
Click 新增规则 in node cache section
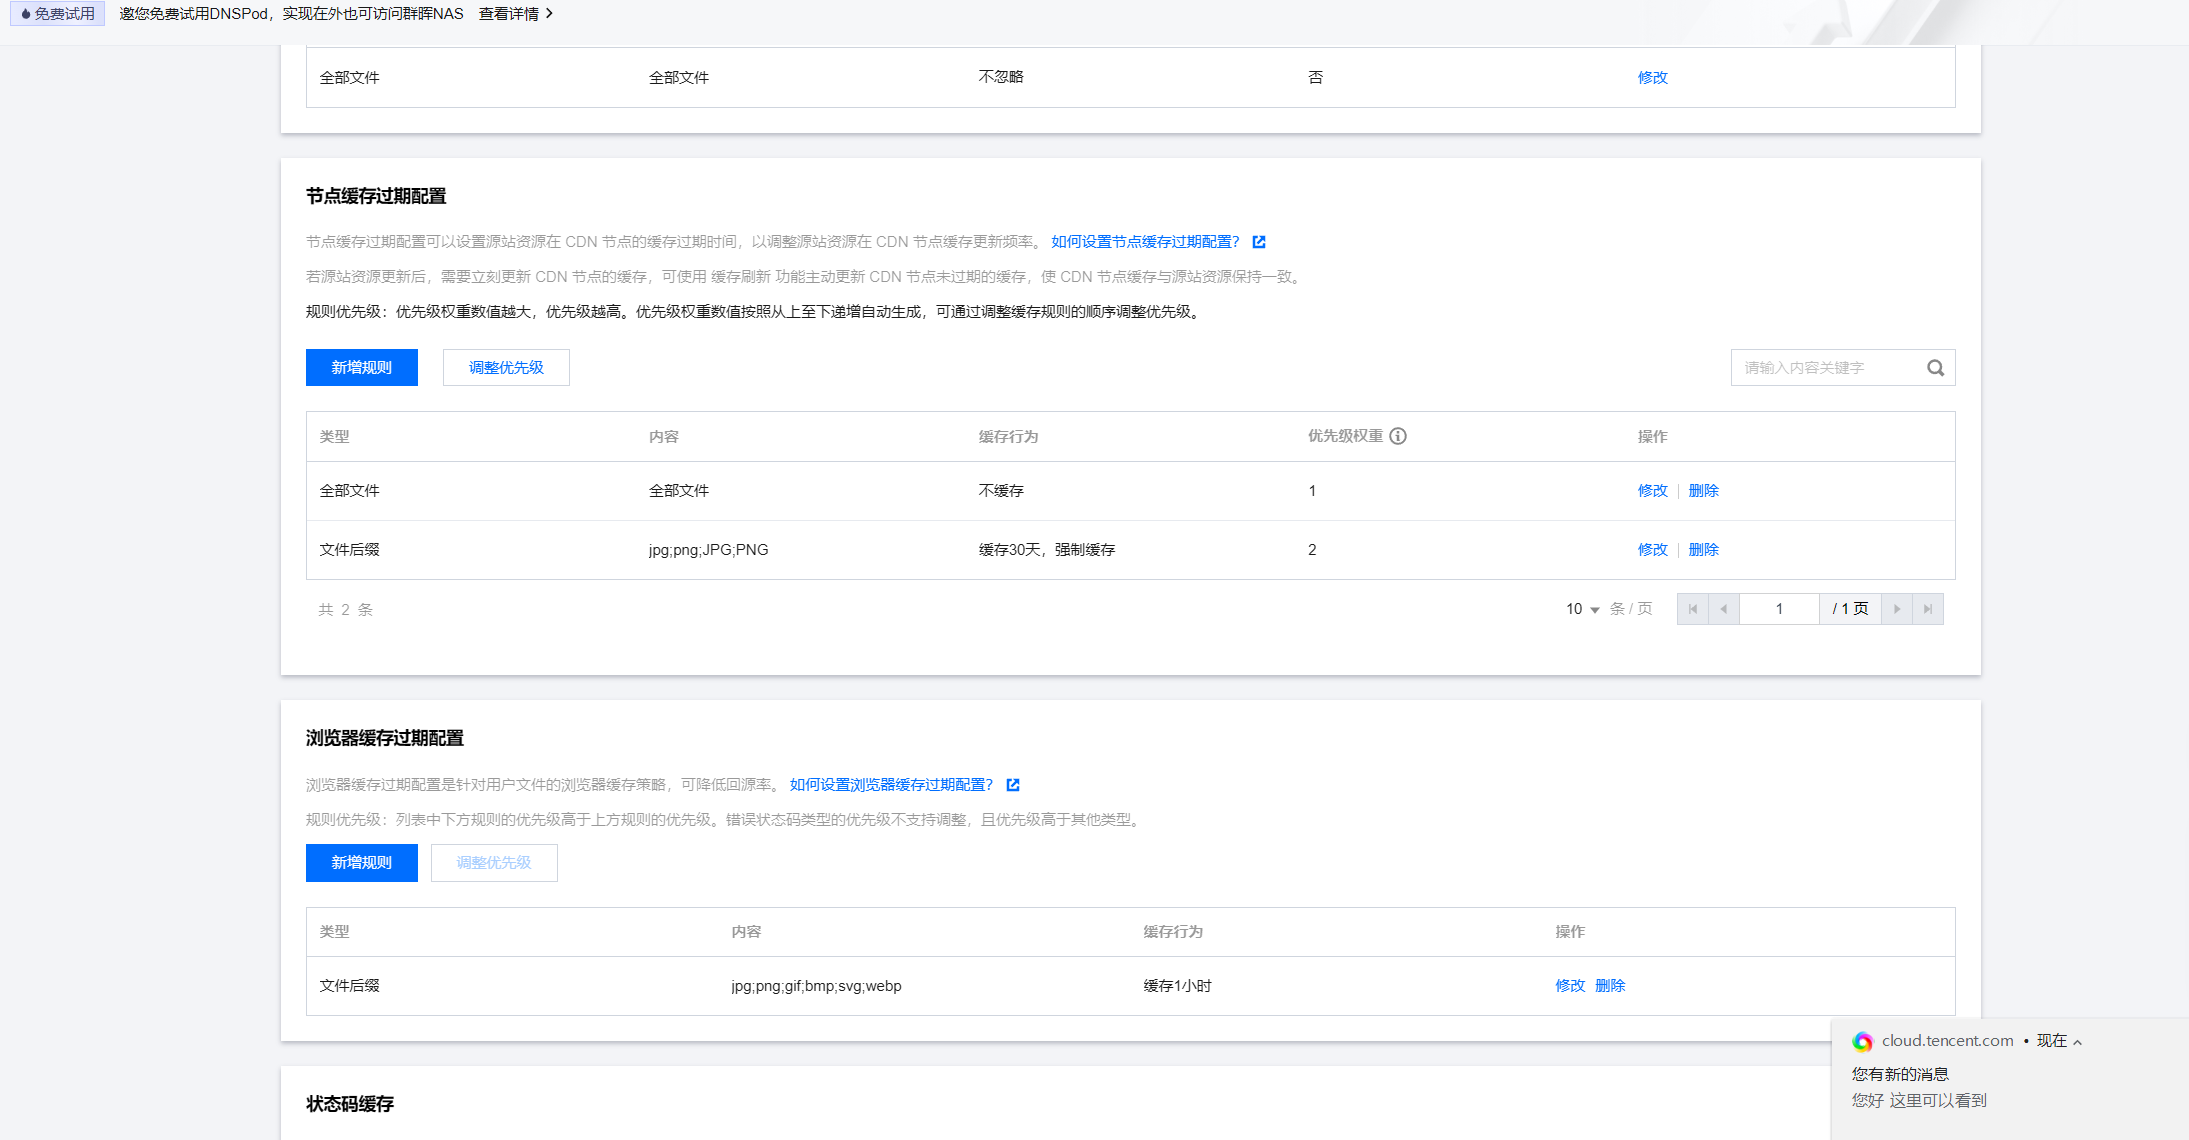(x=362, y=368)
